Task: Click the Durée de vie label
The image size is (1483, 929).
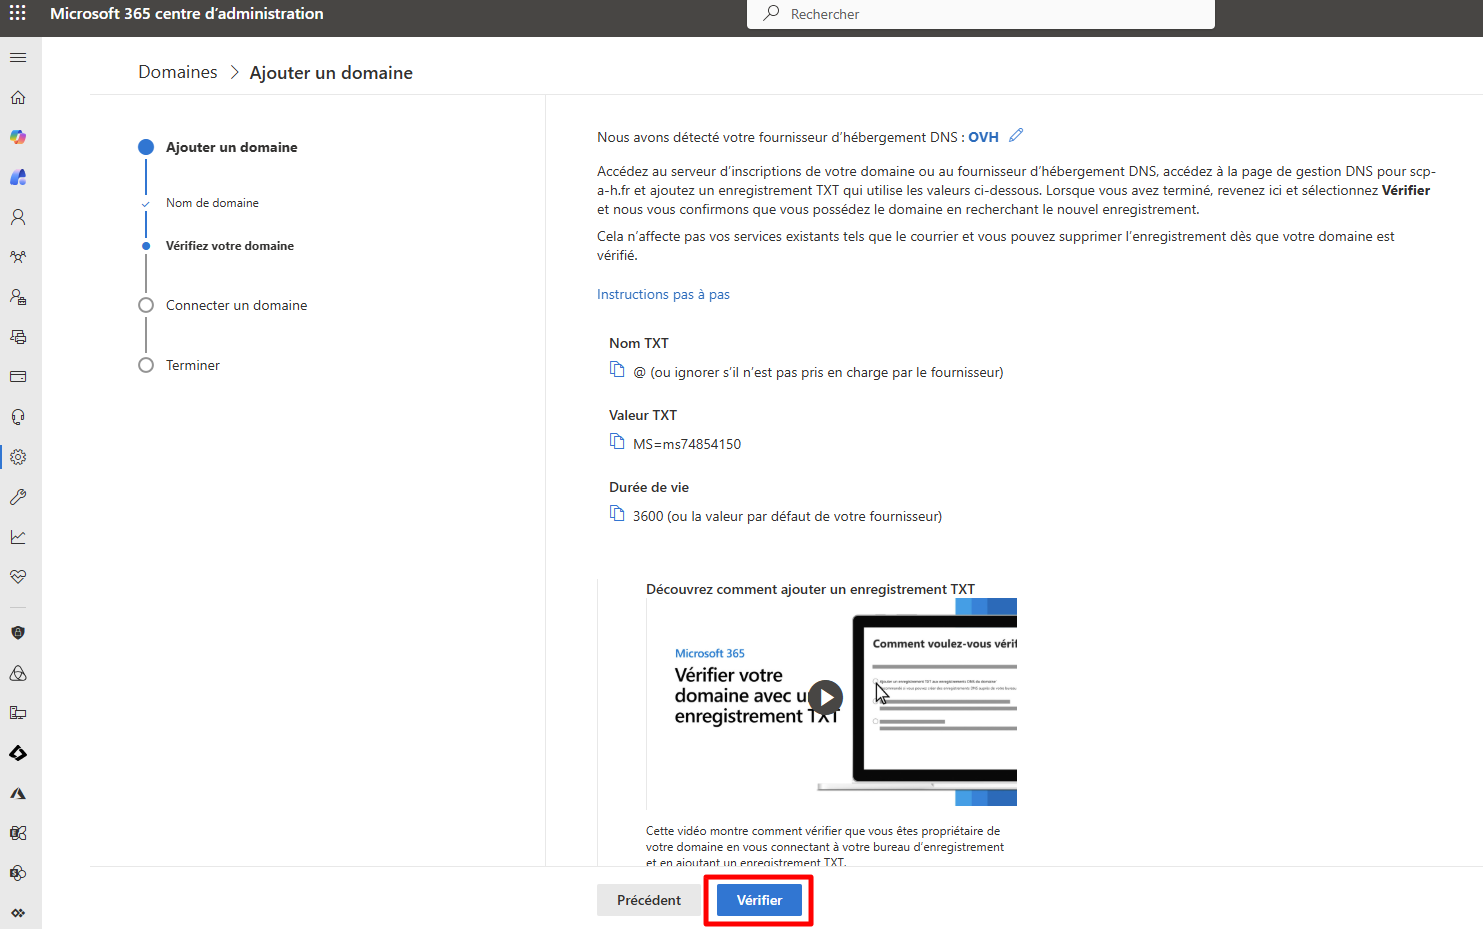Action: (649, 487)
